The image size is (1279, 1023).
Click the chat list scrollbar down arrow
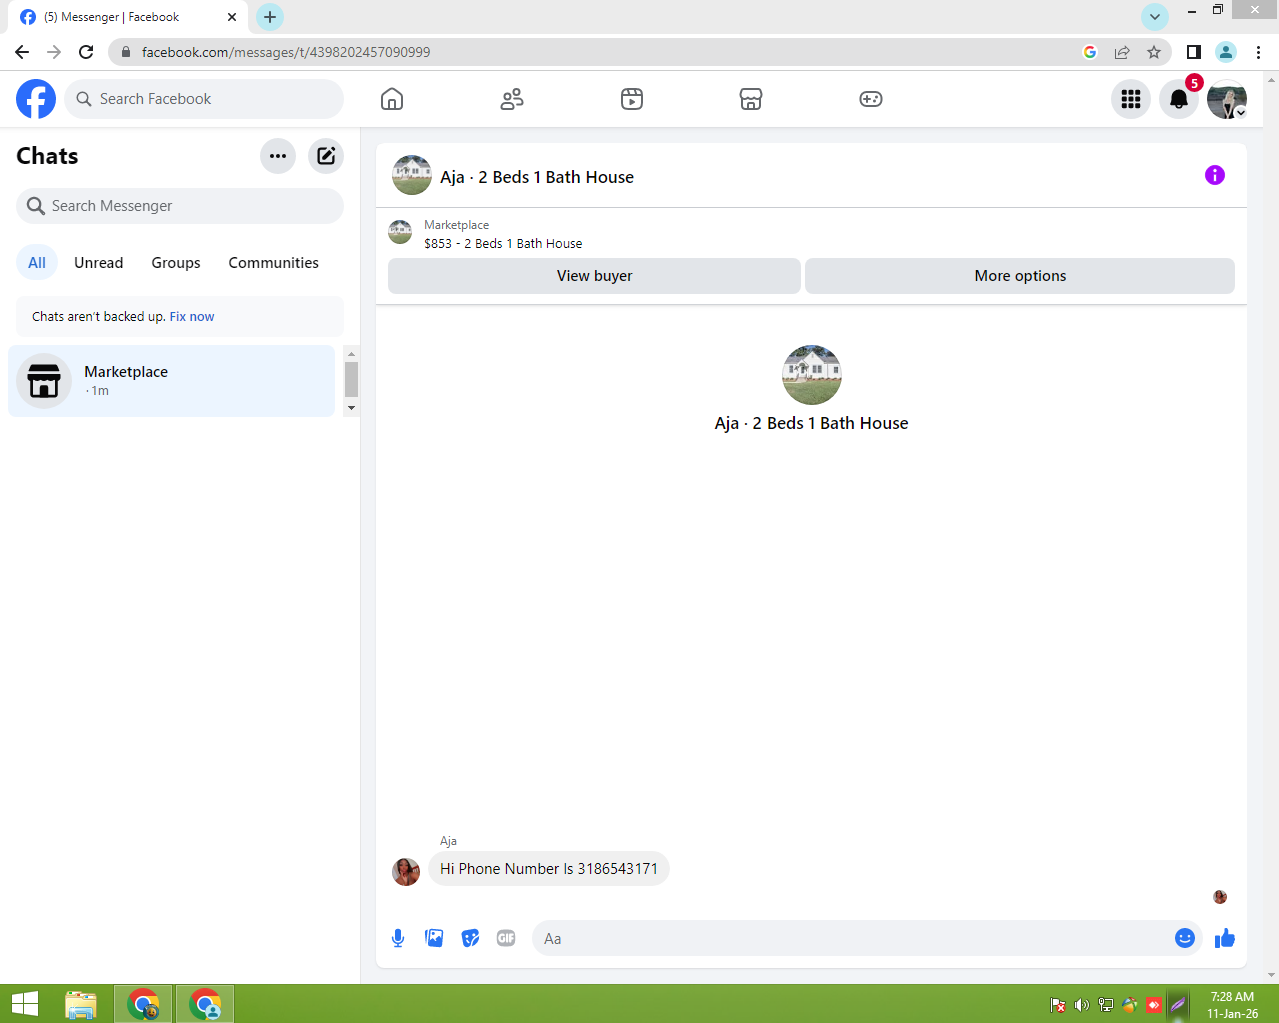point(351,408)
